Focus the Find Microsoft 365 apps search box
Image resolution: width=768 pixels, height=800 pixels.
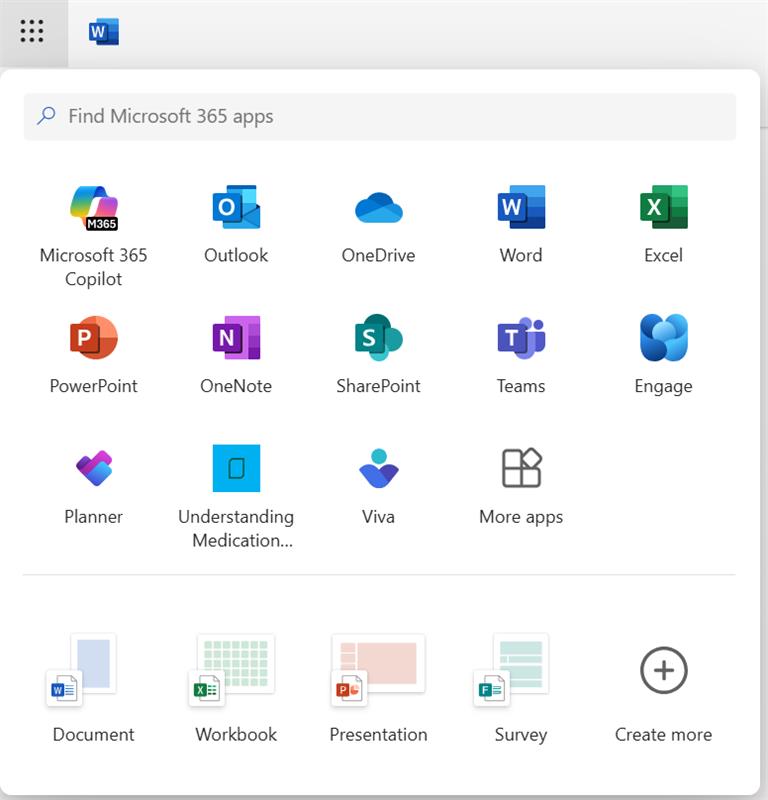point(380,116)
